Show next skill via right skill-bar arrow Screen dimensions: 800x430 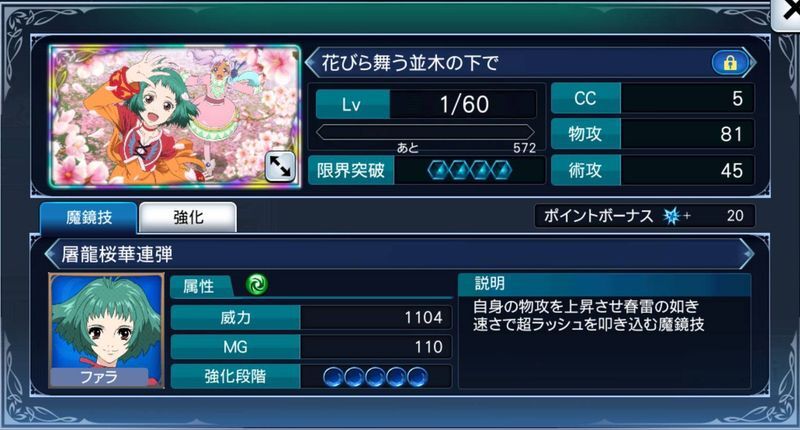747,254
